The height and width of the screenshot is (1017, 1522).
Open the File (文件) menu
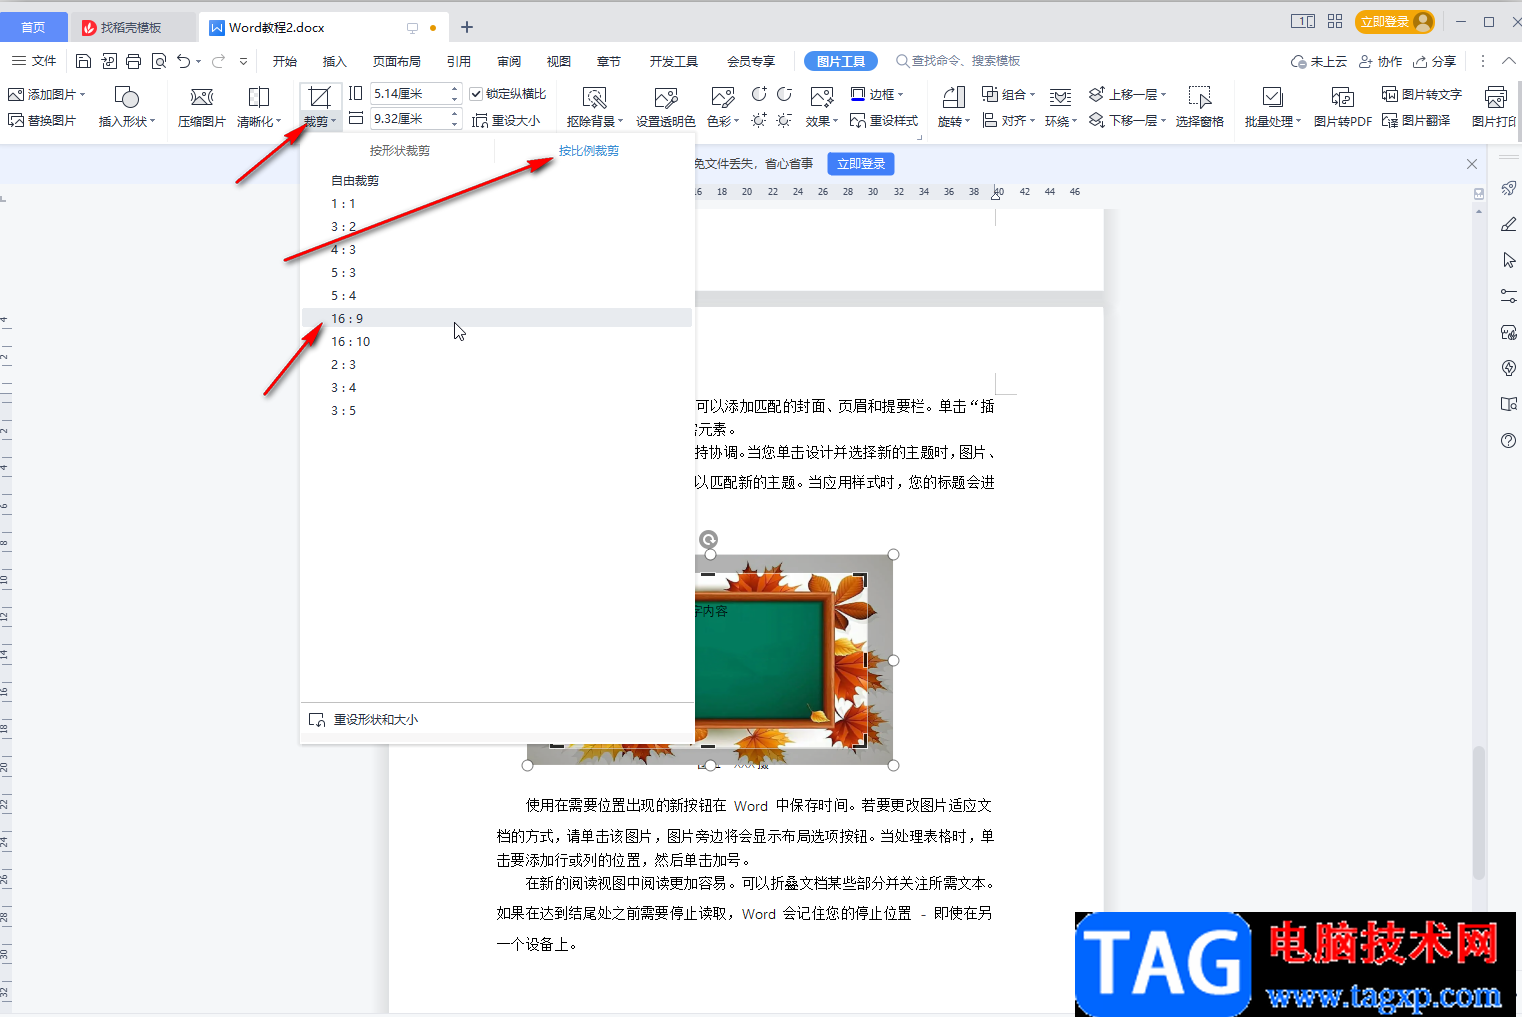[x=34, y=61]
